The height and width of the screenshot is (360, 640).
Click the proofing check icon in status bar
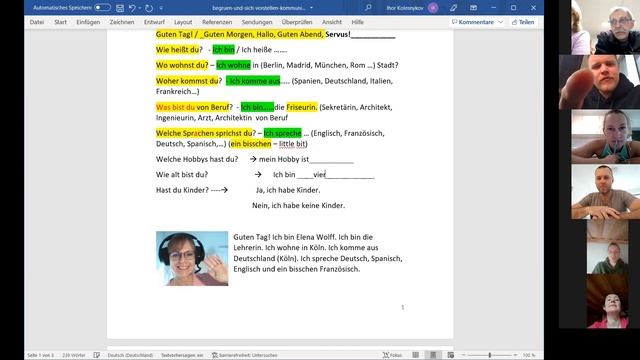[x=97, y=355]
